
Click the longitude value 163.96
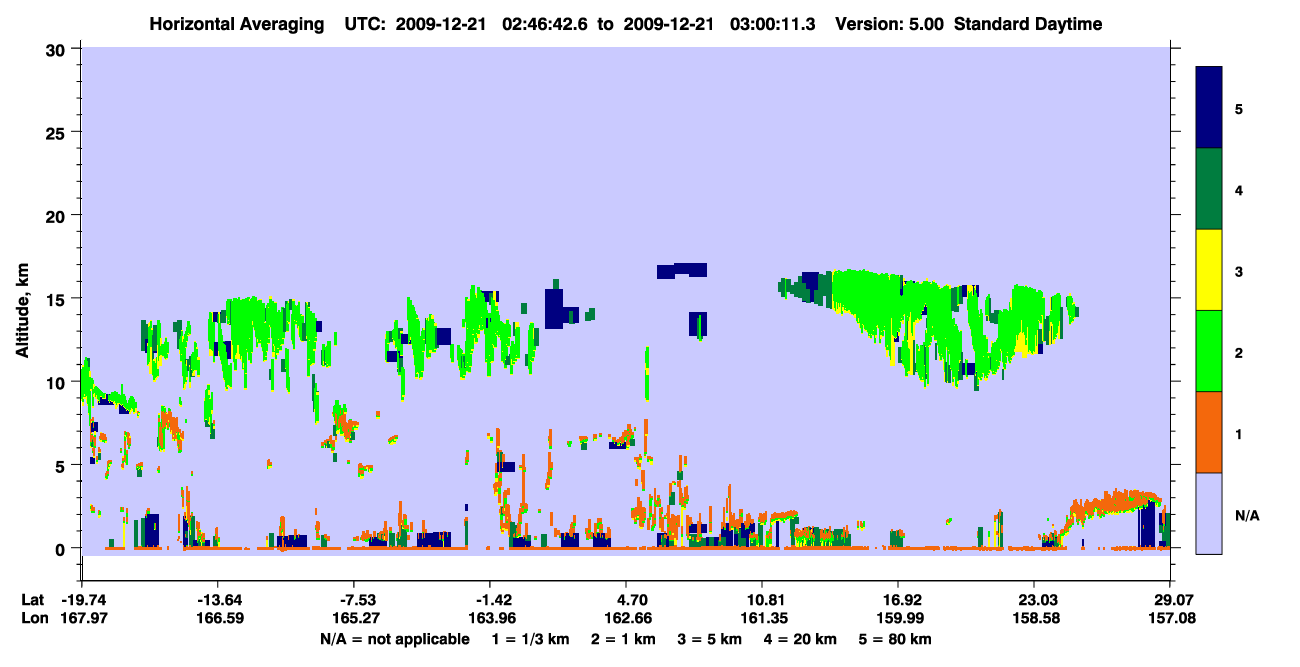click(494, 618)
